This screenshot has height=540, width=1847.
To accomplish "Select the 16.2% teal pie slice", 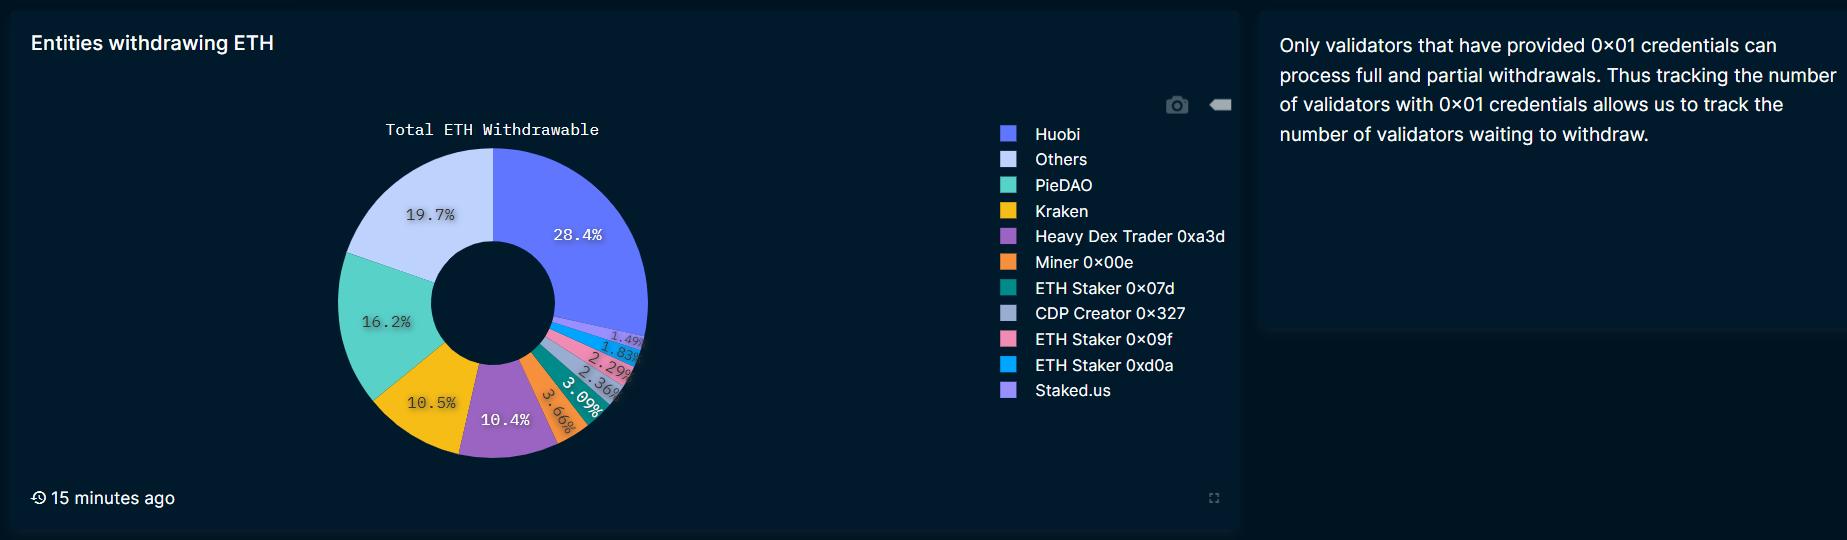I will click(x=385, y=320).
